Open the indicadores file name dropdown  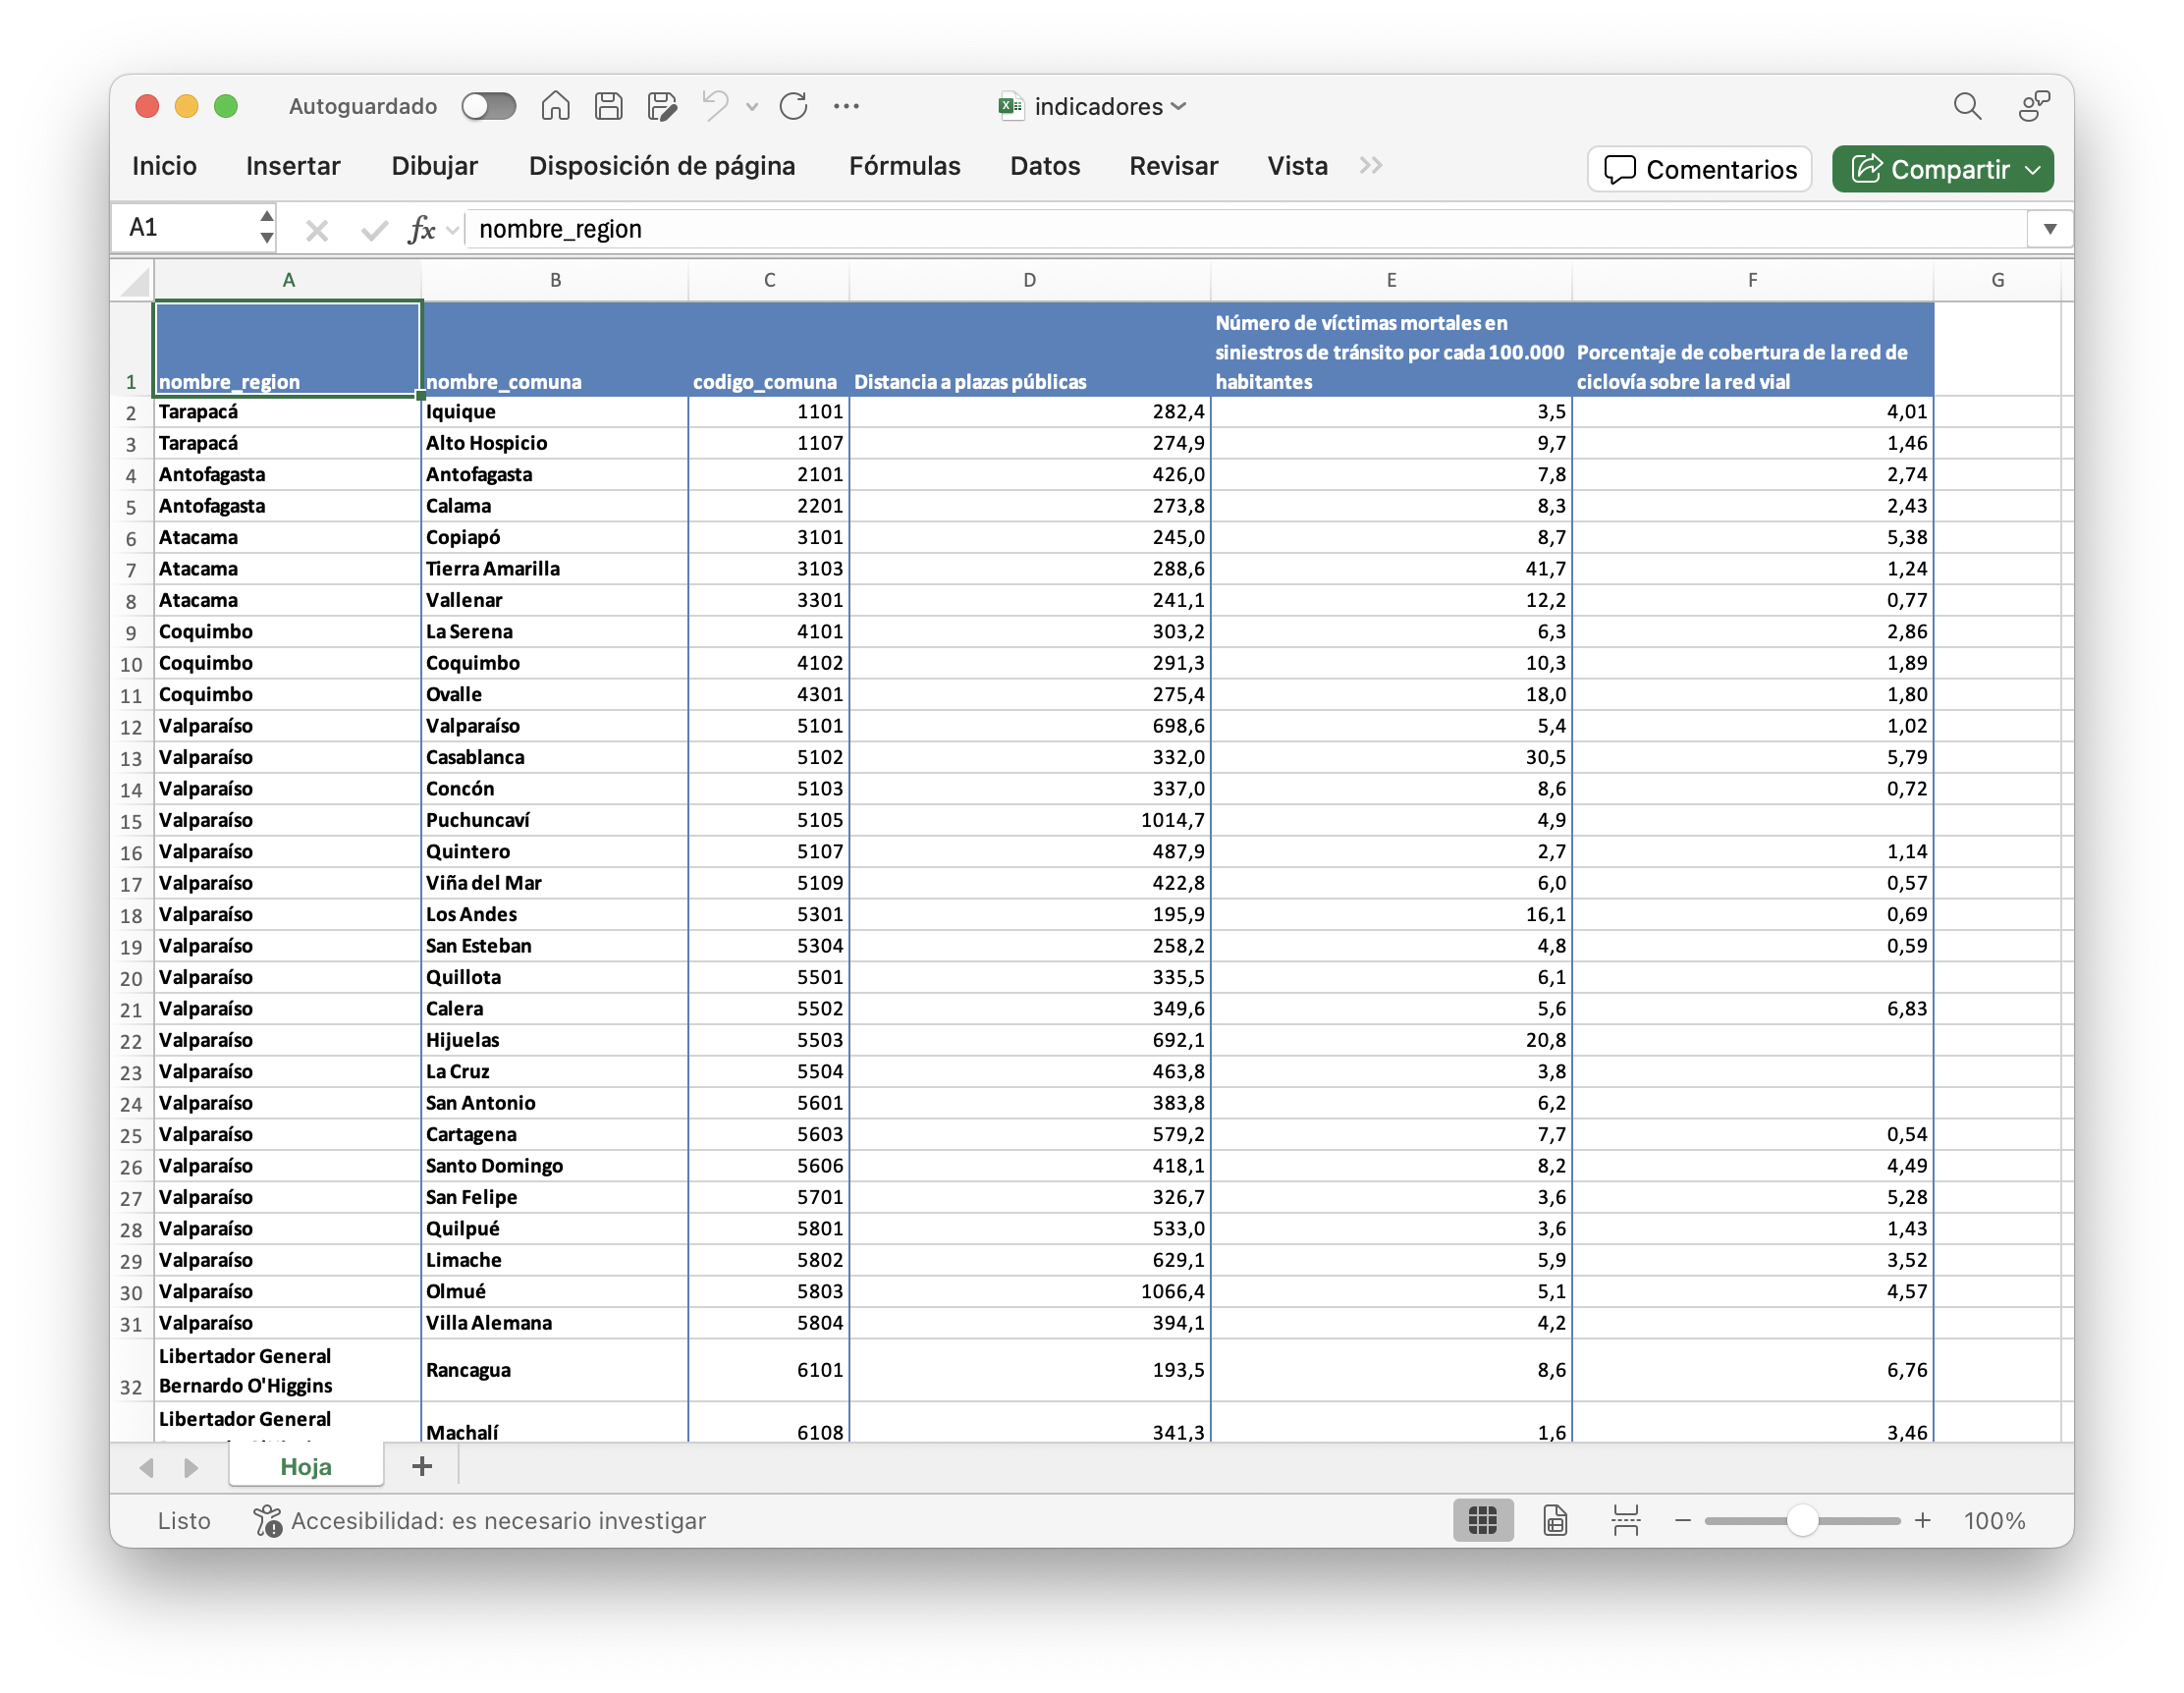pyautogui.click(x=1178, y=106)
